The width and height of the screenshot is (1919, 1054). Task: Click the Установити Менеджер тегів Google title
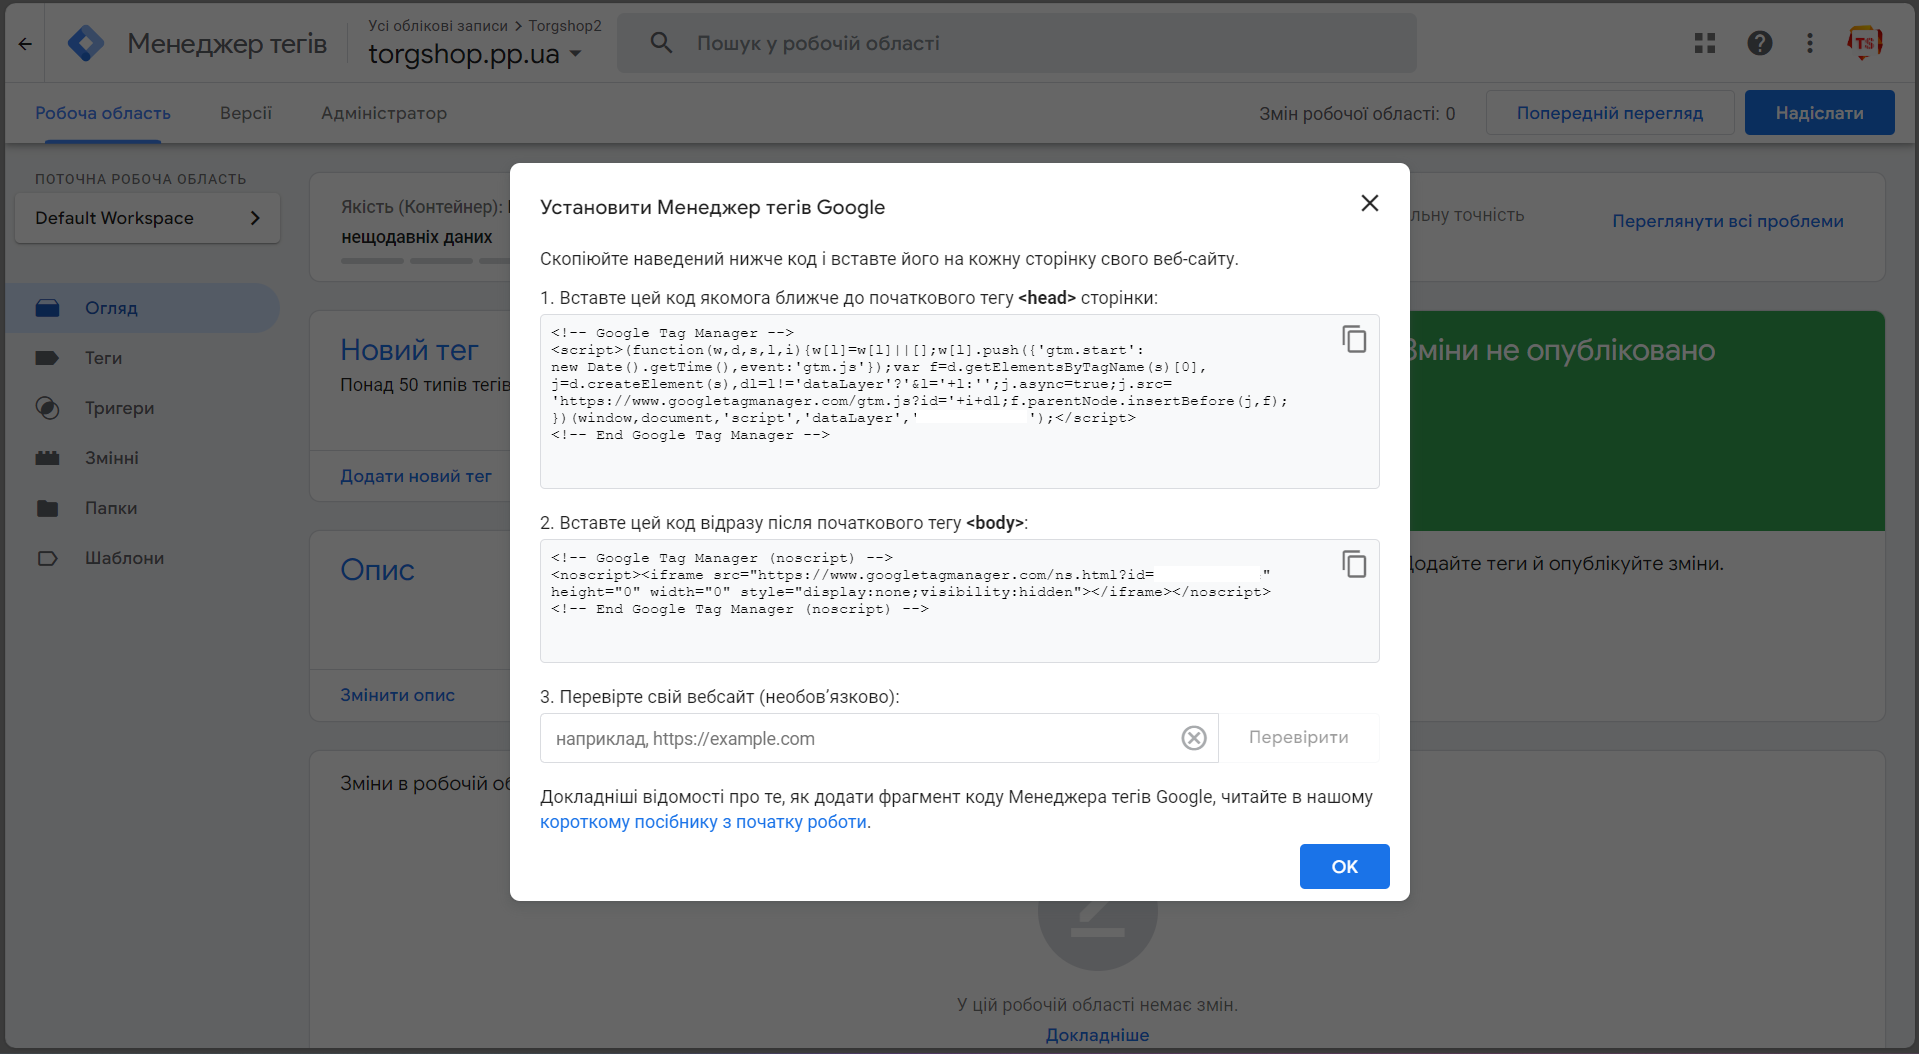(x=712, y=207)
